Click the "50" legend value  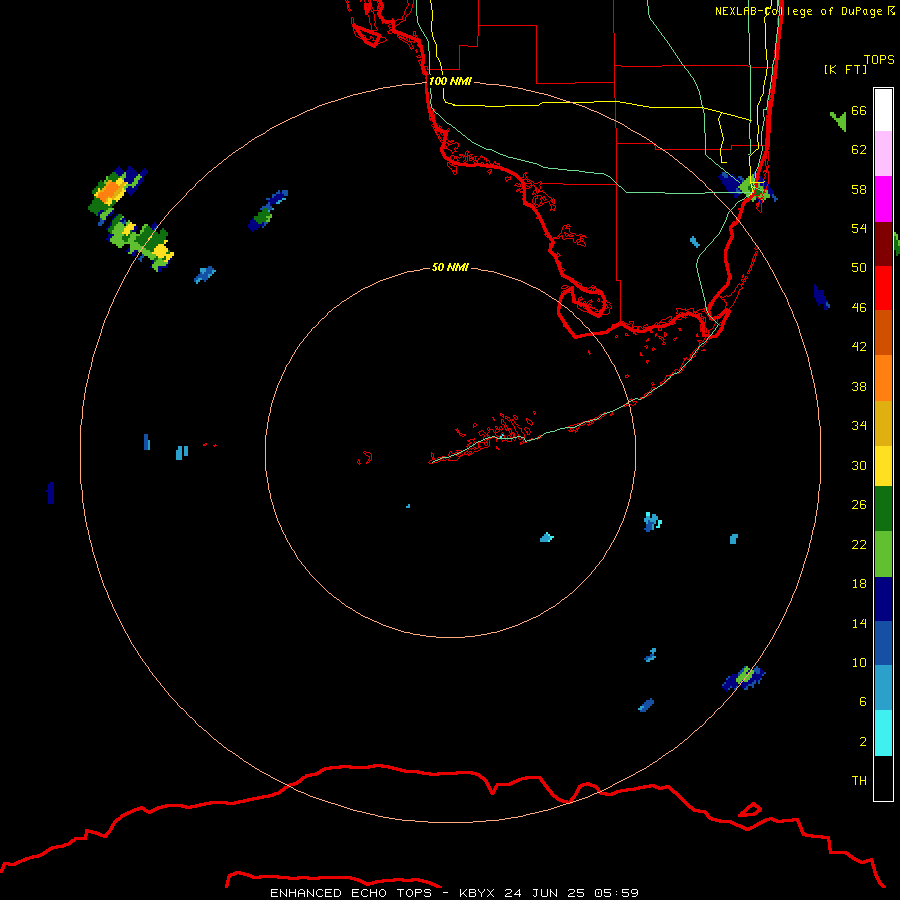point(859,268)
